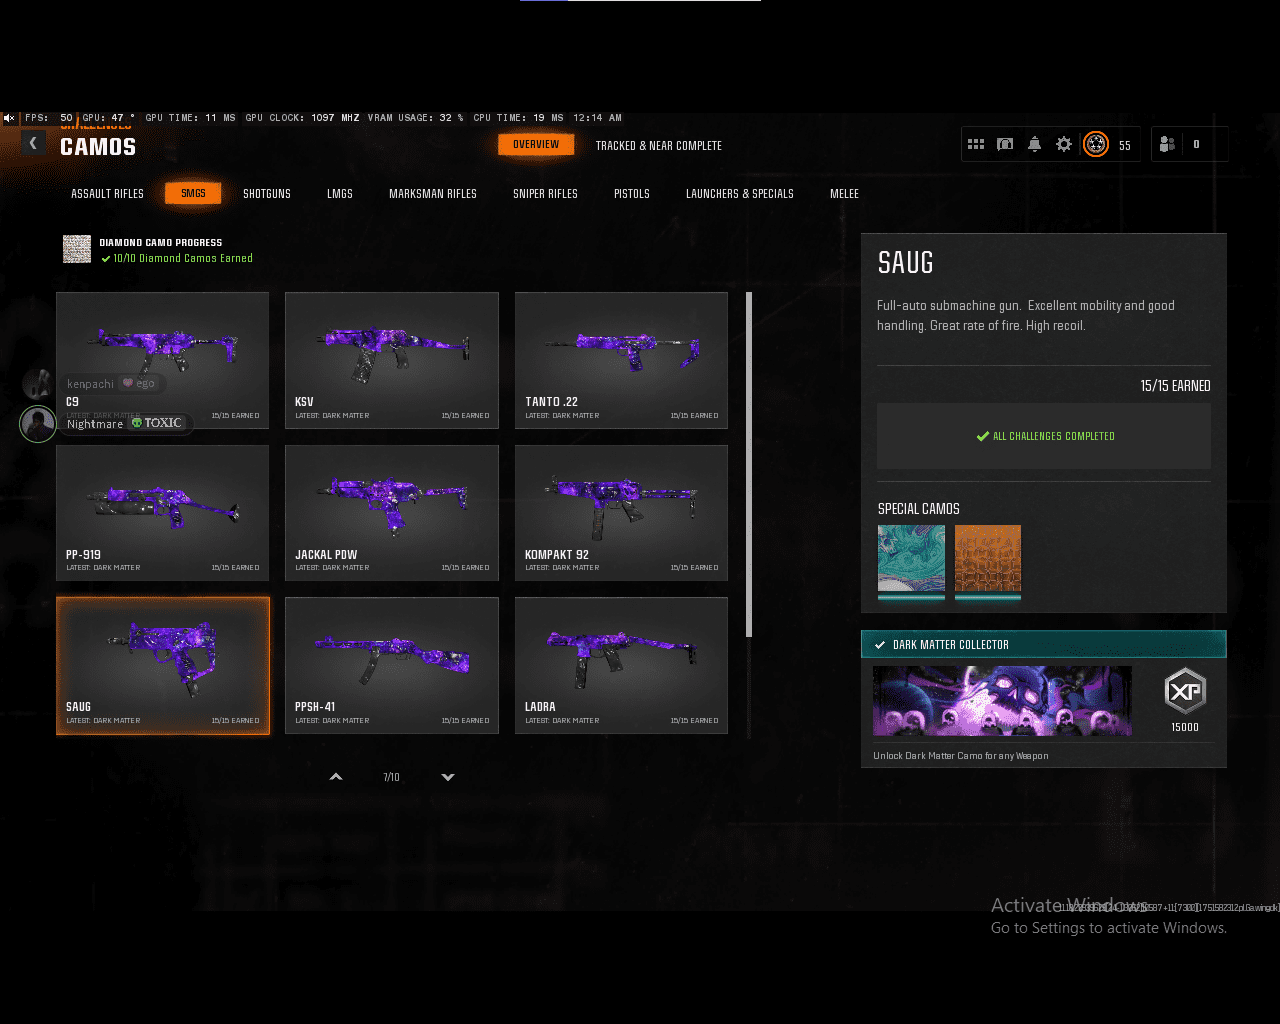Select the Kompakt 92 weapon card
The height and width of the screenshot is (1024, 1280).
coord(621,513)
